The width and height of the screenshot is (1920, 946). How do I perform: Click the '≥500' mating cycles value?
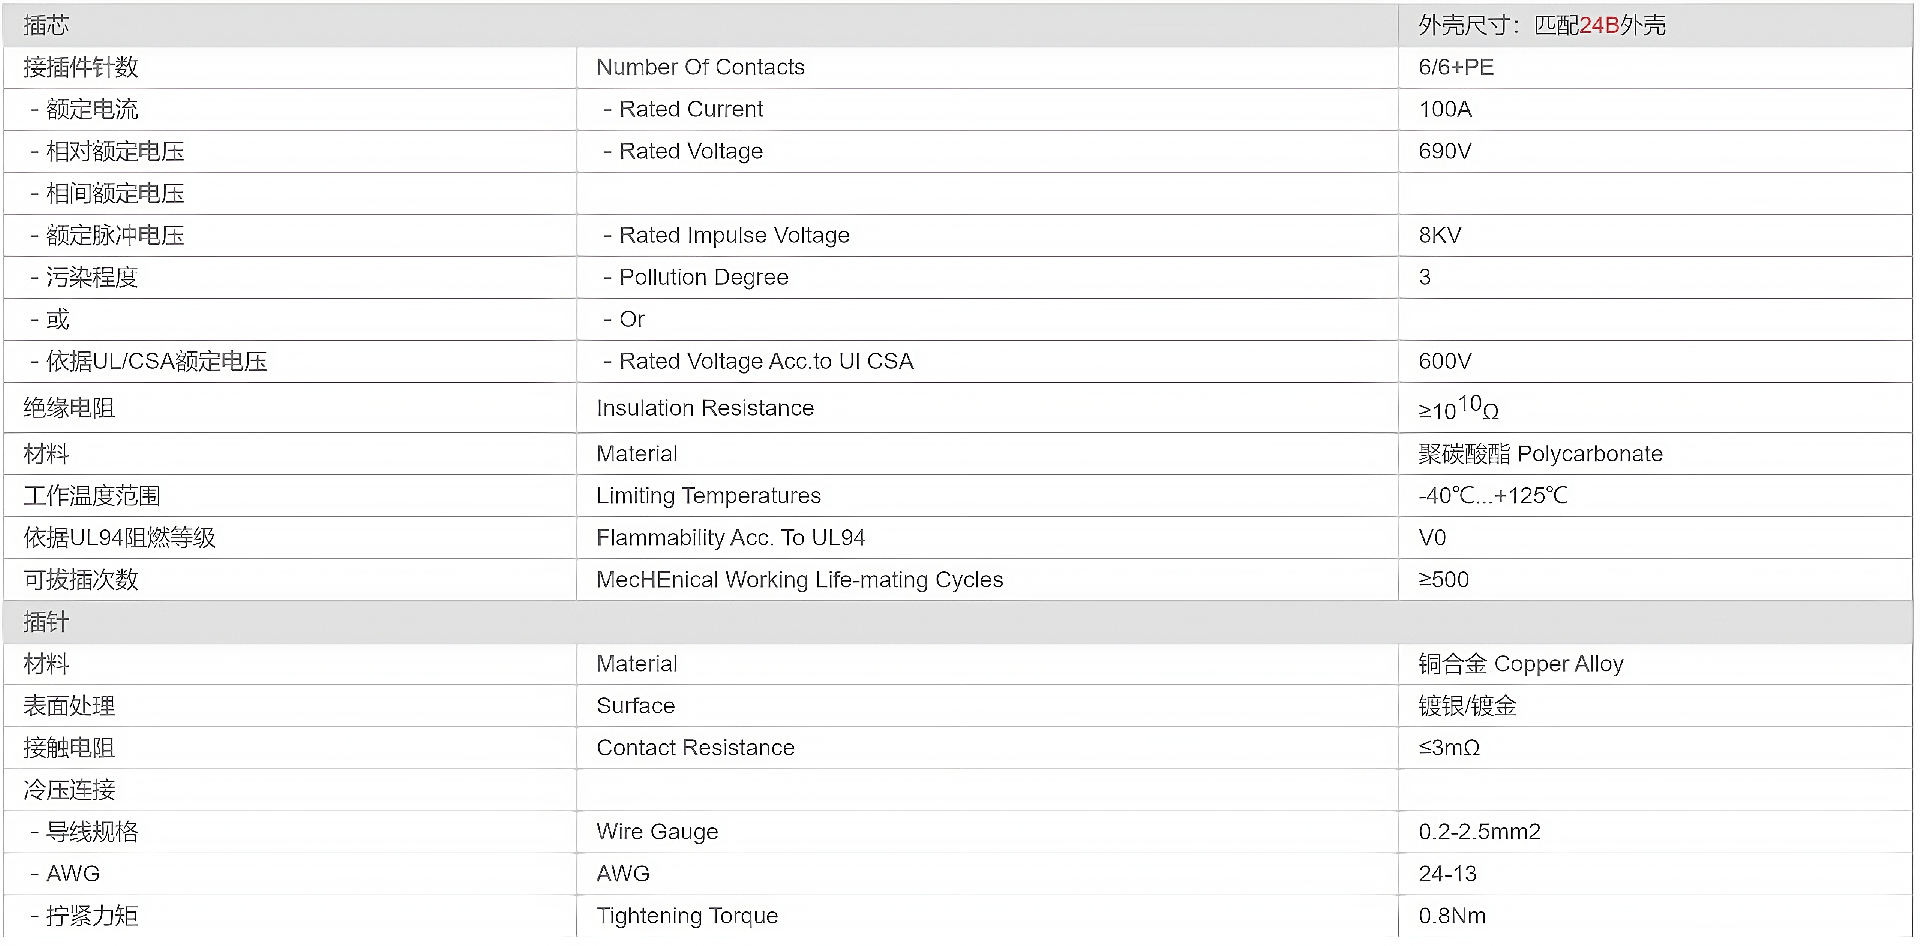(1444, 580)
